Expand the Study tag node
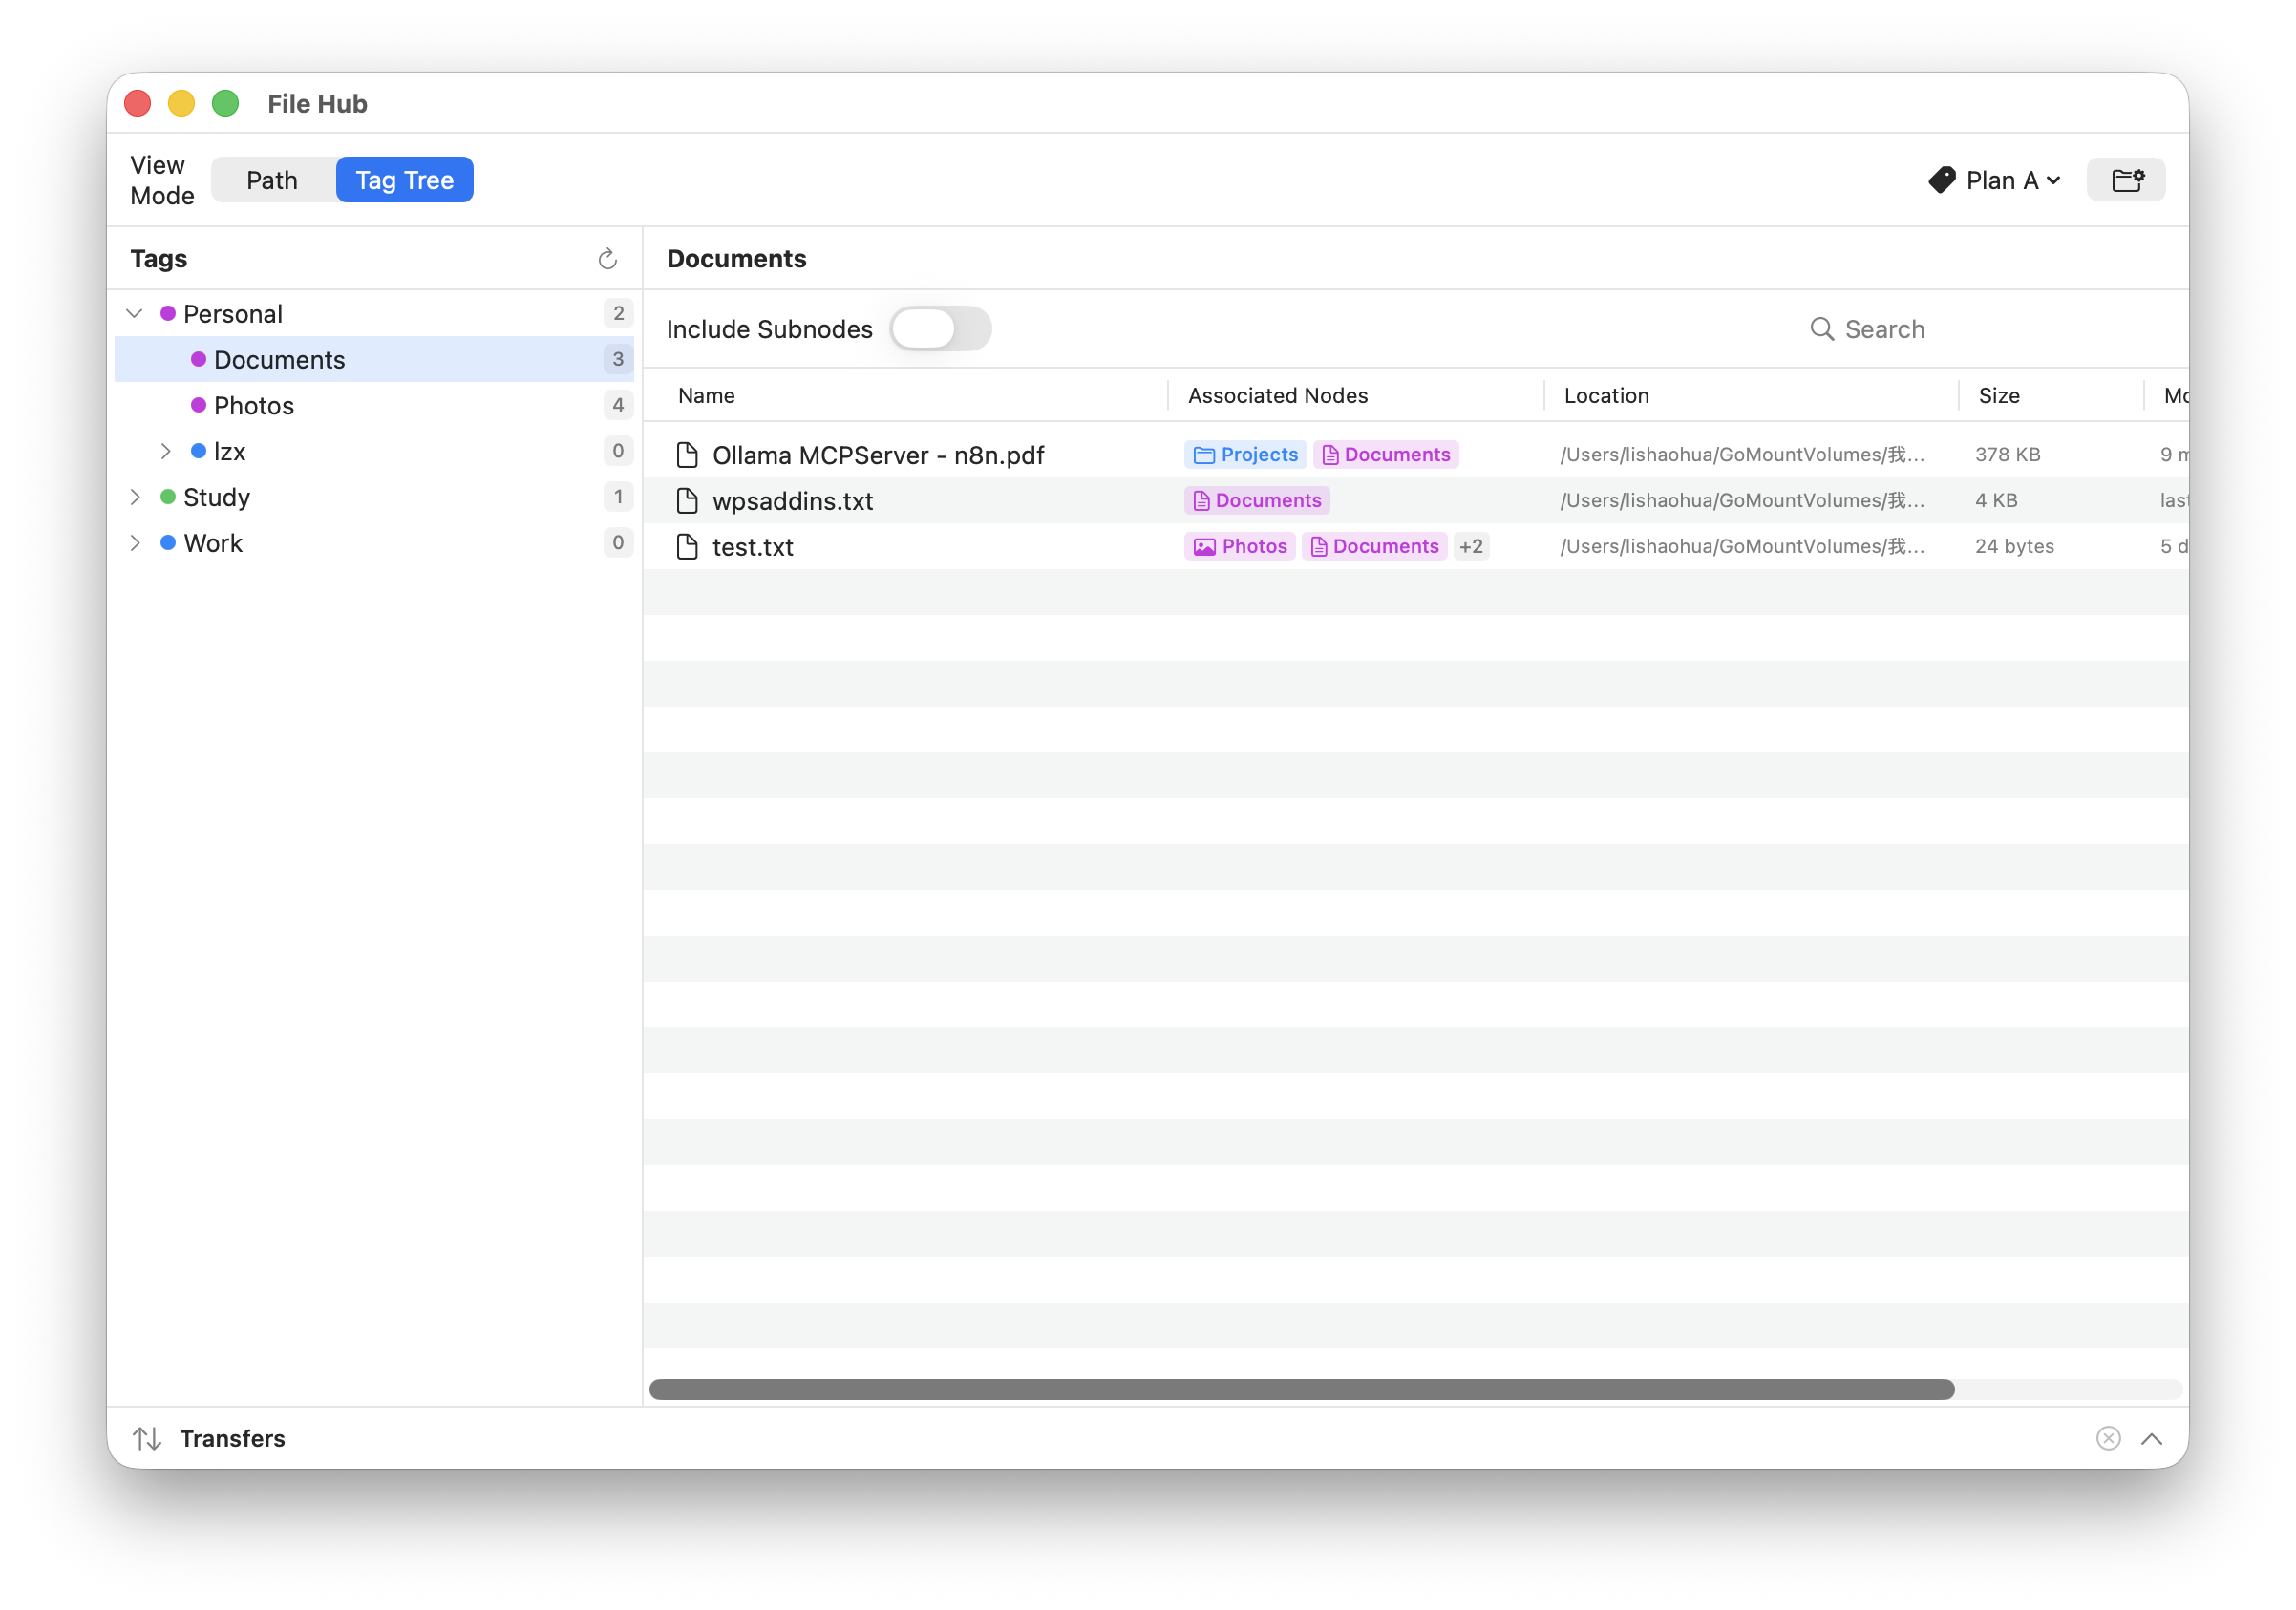This screenshot has width=2296, height=1610. click(x=135, y=497)
